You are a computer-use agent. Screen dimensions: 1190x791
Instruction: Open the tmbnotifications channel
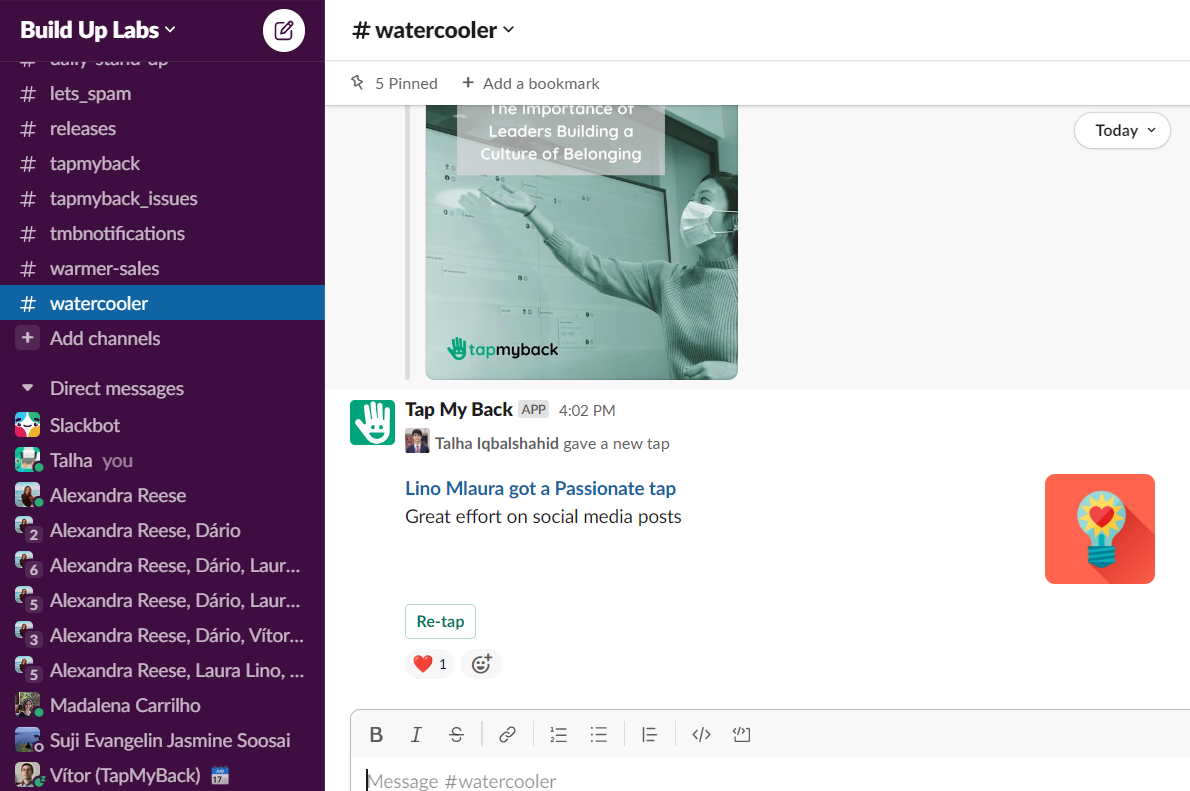point(162,233)
